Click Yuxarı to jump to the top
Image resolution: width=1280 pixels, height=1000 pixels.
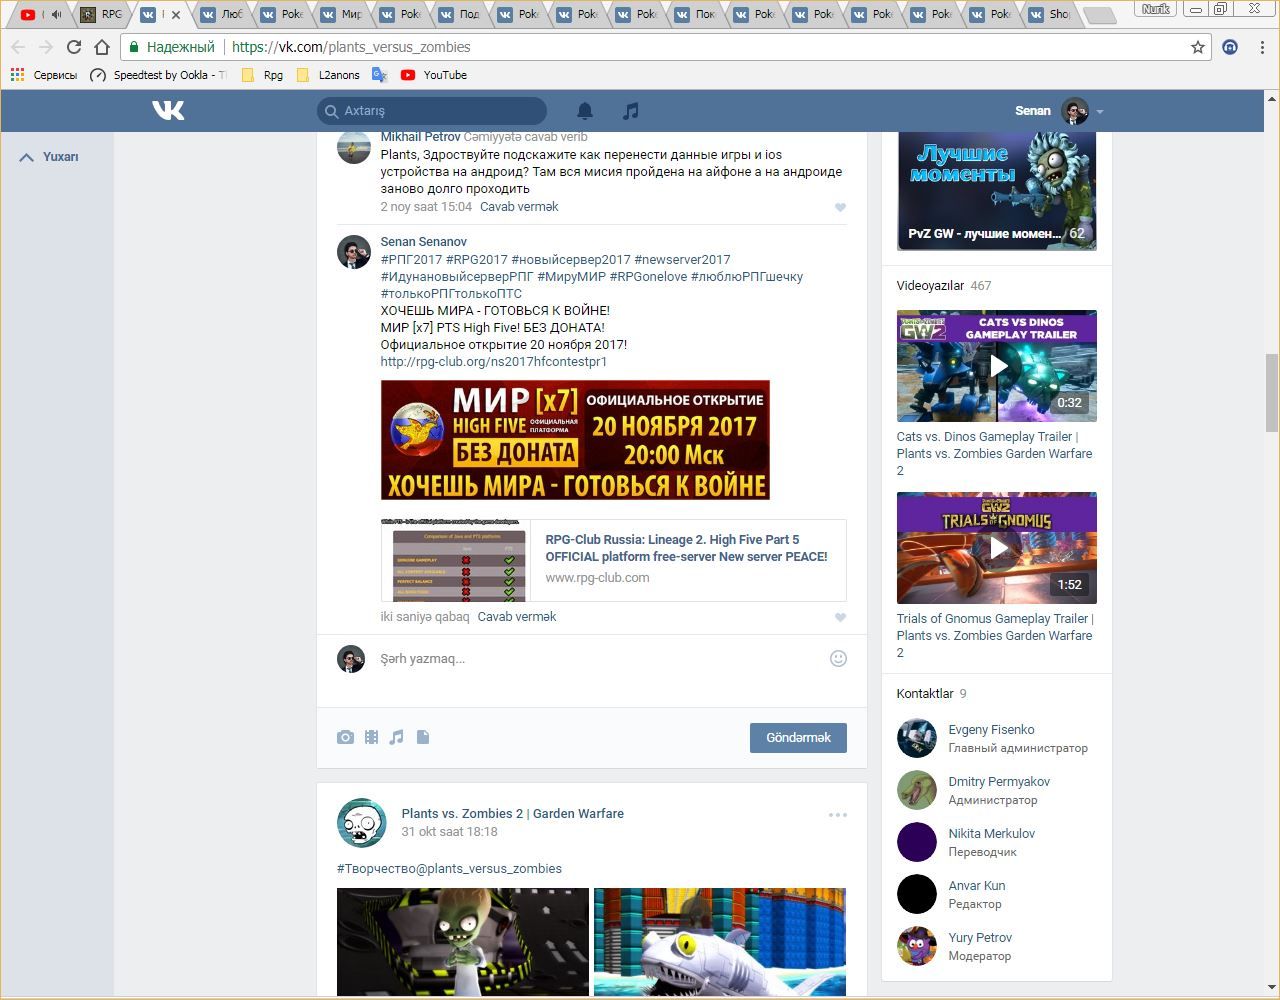[x=48, y=157]
